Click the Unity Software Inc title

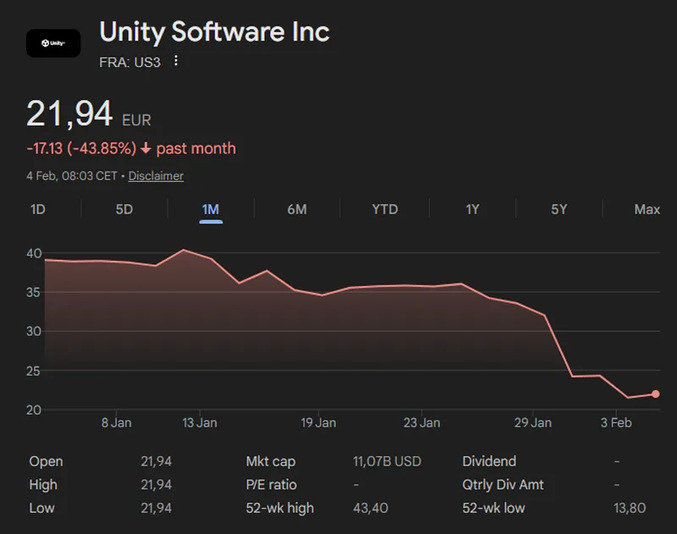[x=214, y=31]
